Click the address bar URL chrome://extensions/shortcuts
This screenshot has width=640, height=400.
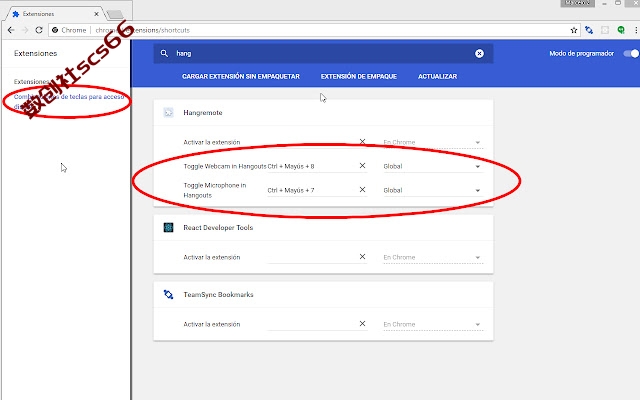click(142, 30)
